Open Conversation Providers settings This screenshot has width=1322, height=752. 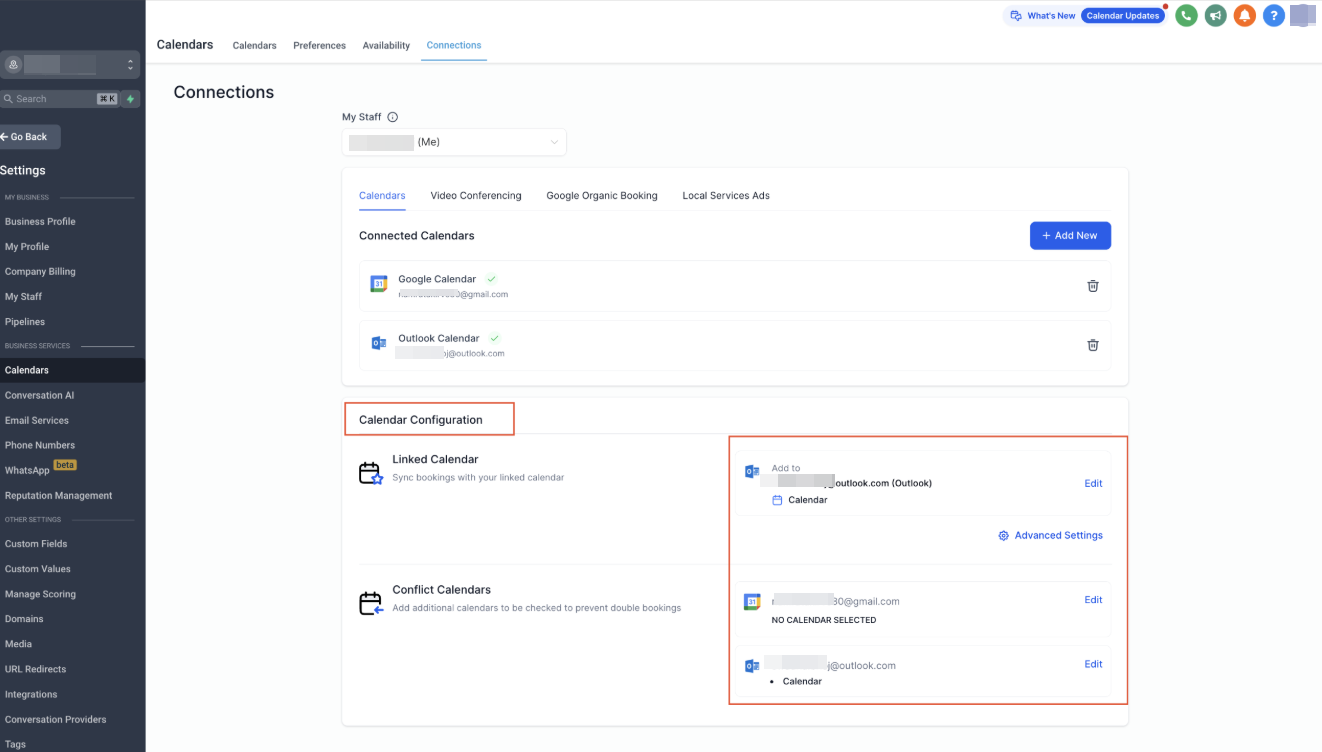tap(55, 719)
